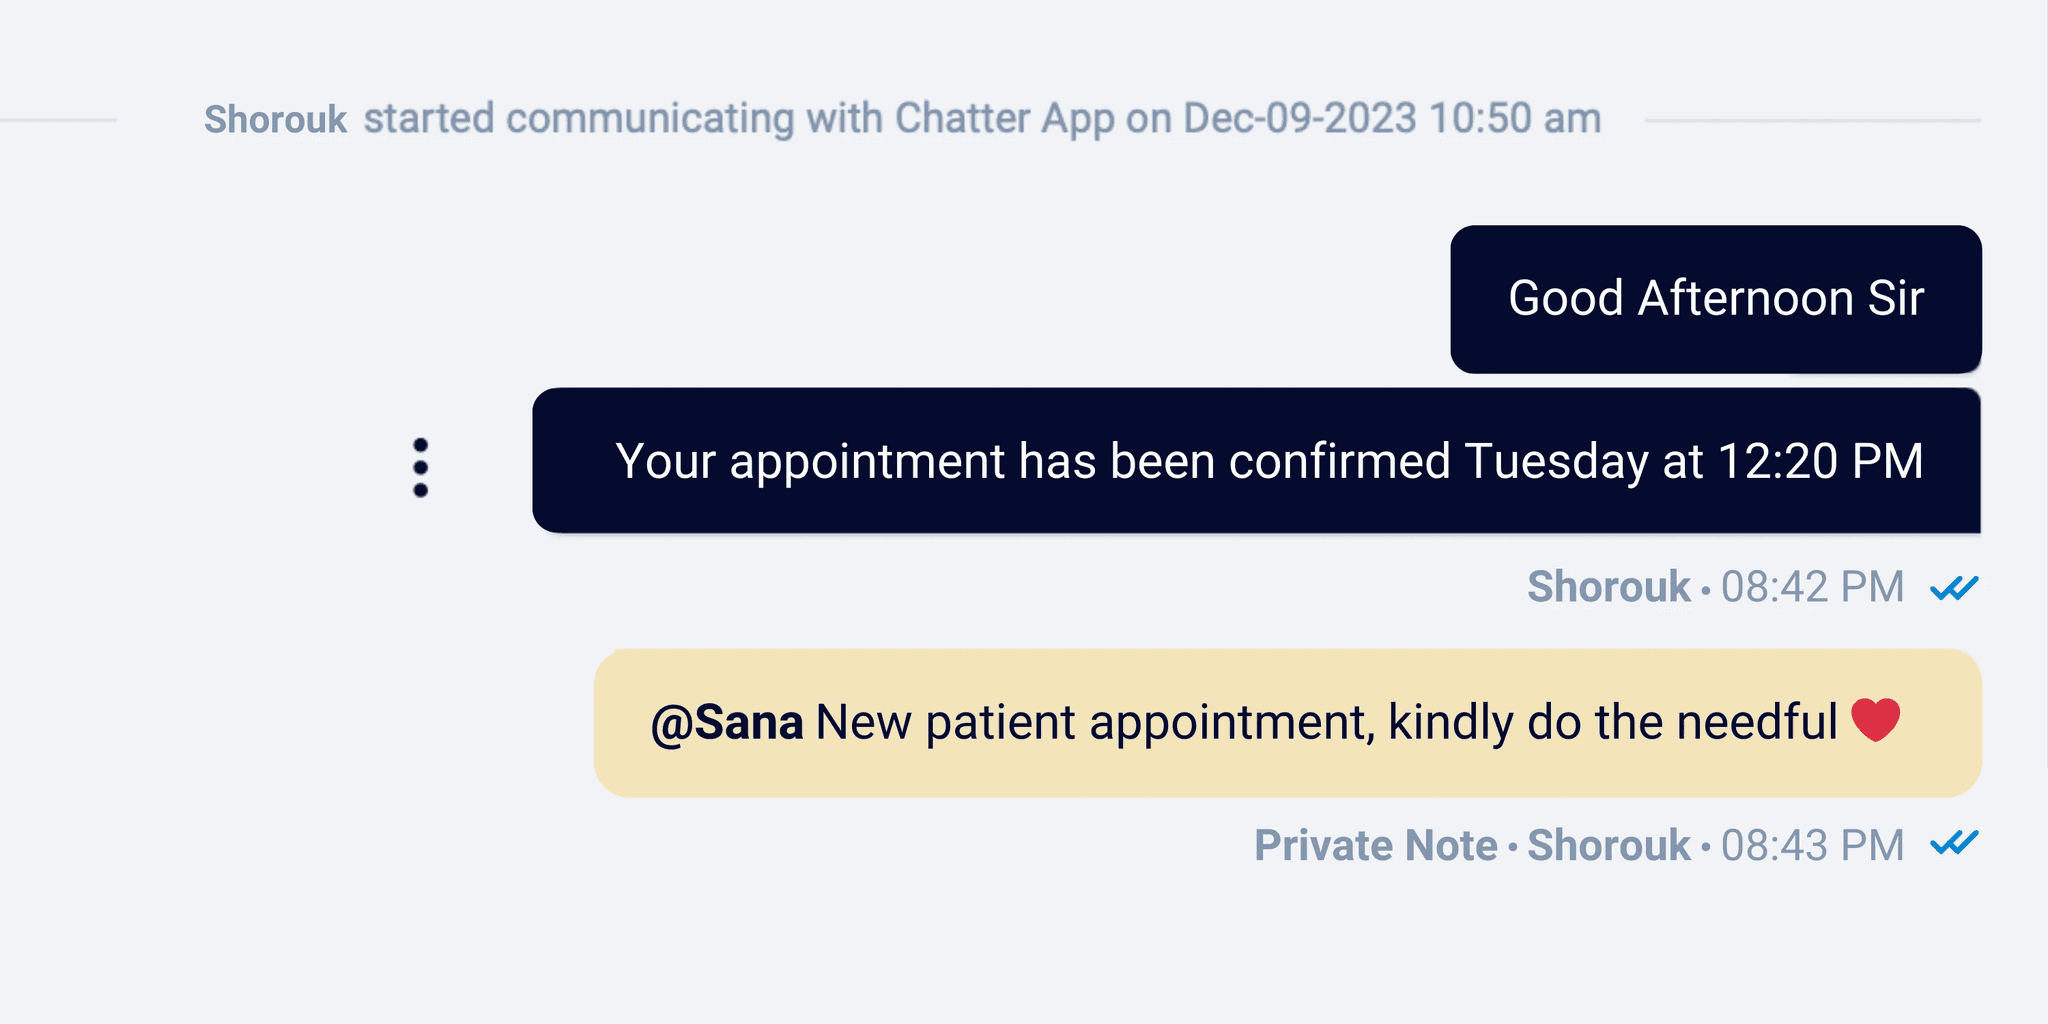Click the bottom dot of the kebab menu
The width and height of the screenshot is (2048, 1024).
coord(421,491)
